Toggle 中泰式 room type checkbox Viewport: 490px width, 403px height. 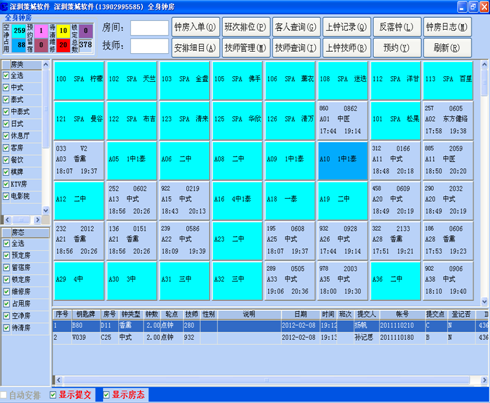point(6,112)
